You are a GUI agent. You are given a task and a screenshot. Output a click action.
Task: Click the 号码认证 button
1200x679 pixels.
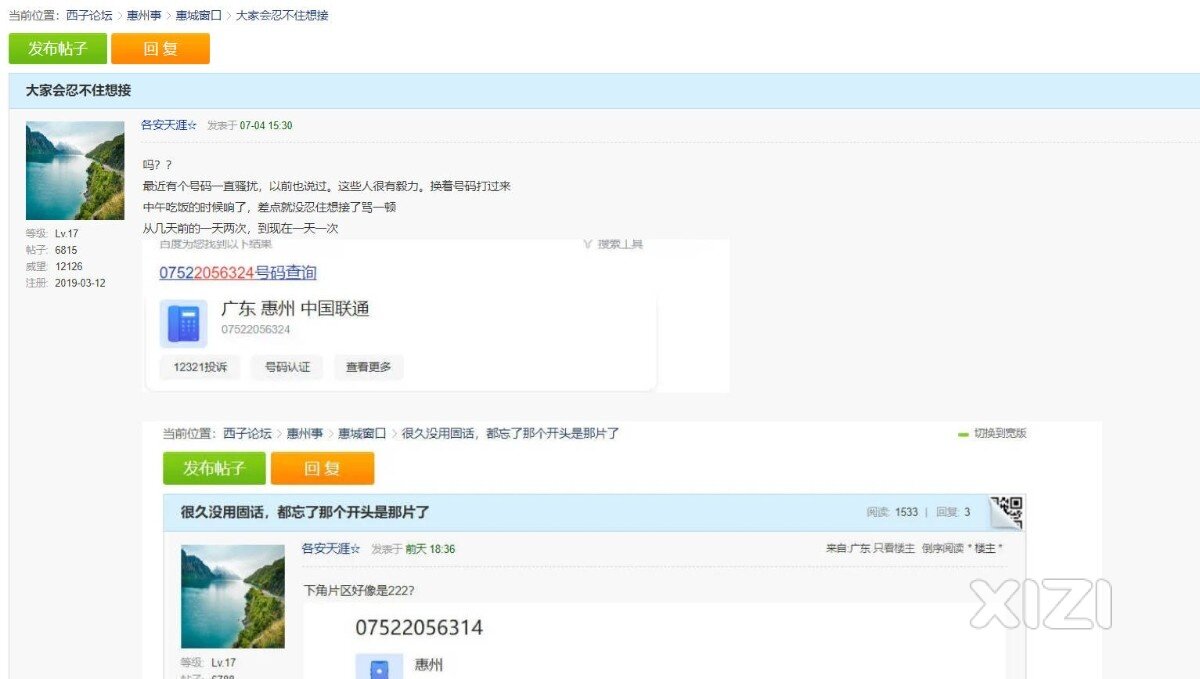click(287, 367)
